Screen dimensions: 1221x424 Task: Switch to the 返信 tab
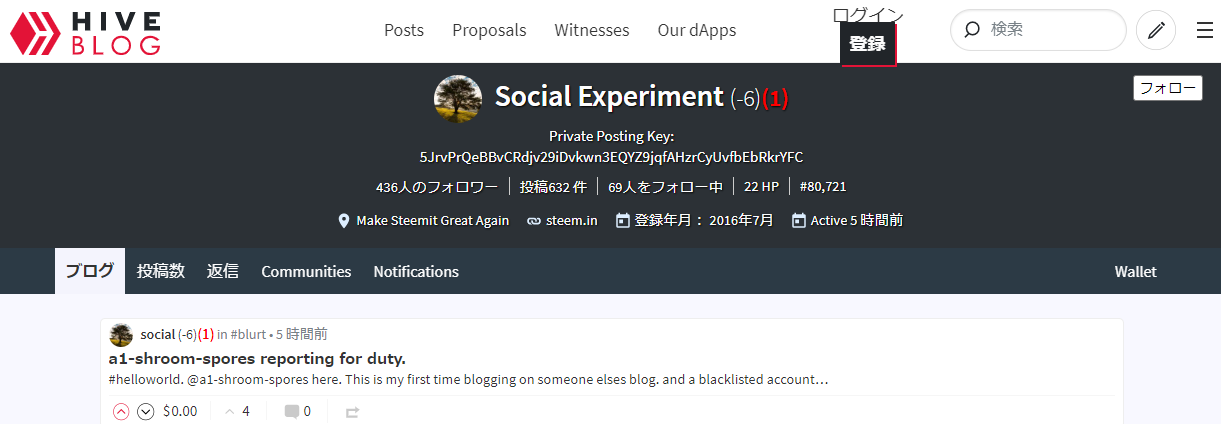pos(223,271)
